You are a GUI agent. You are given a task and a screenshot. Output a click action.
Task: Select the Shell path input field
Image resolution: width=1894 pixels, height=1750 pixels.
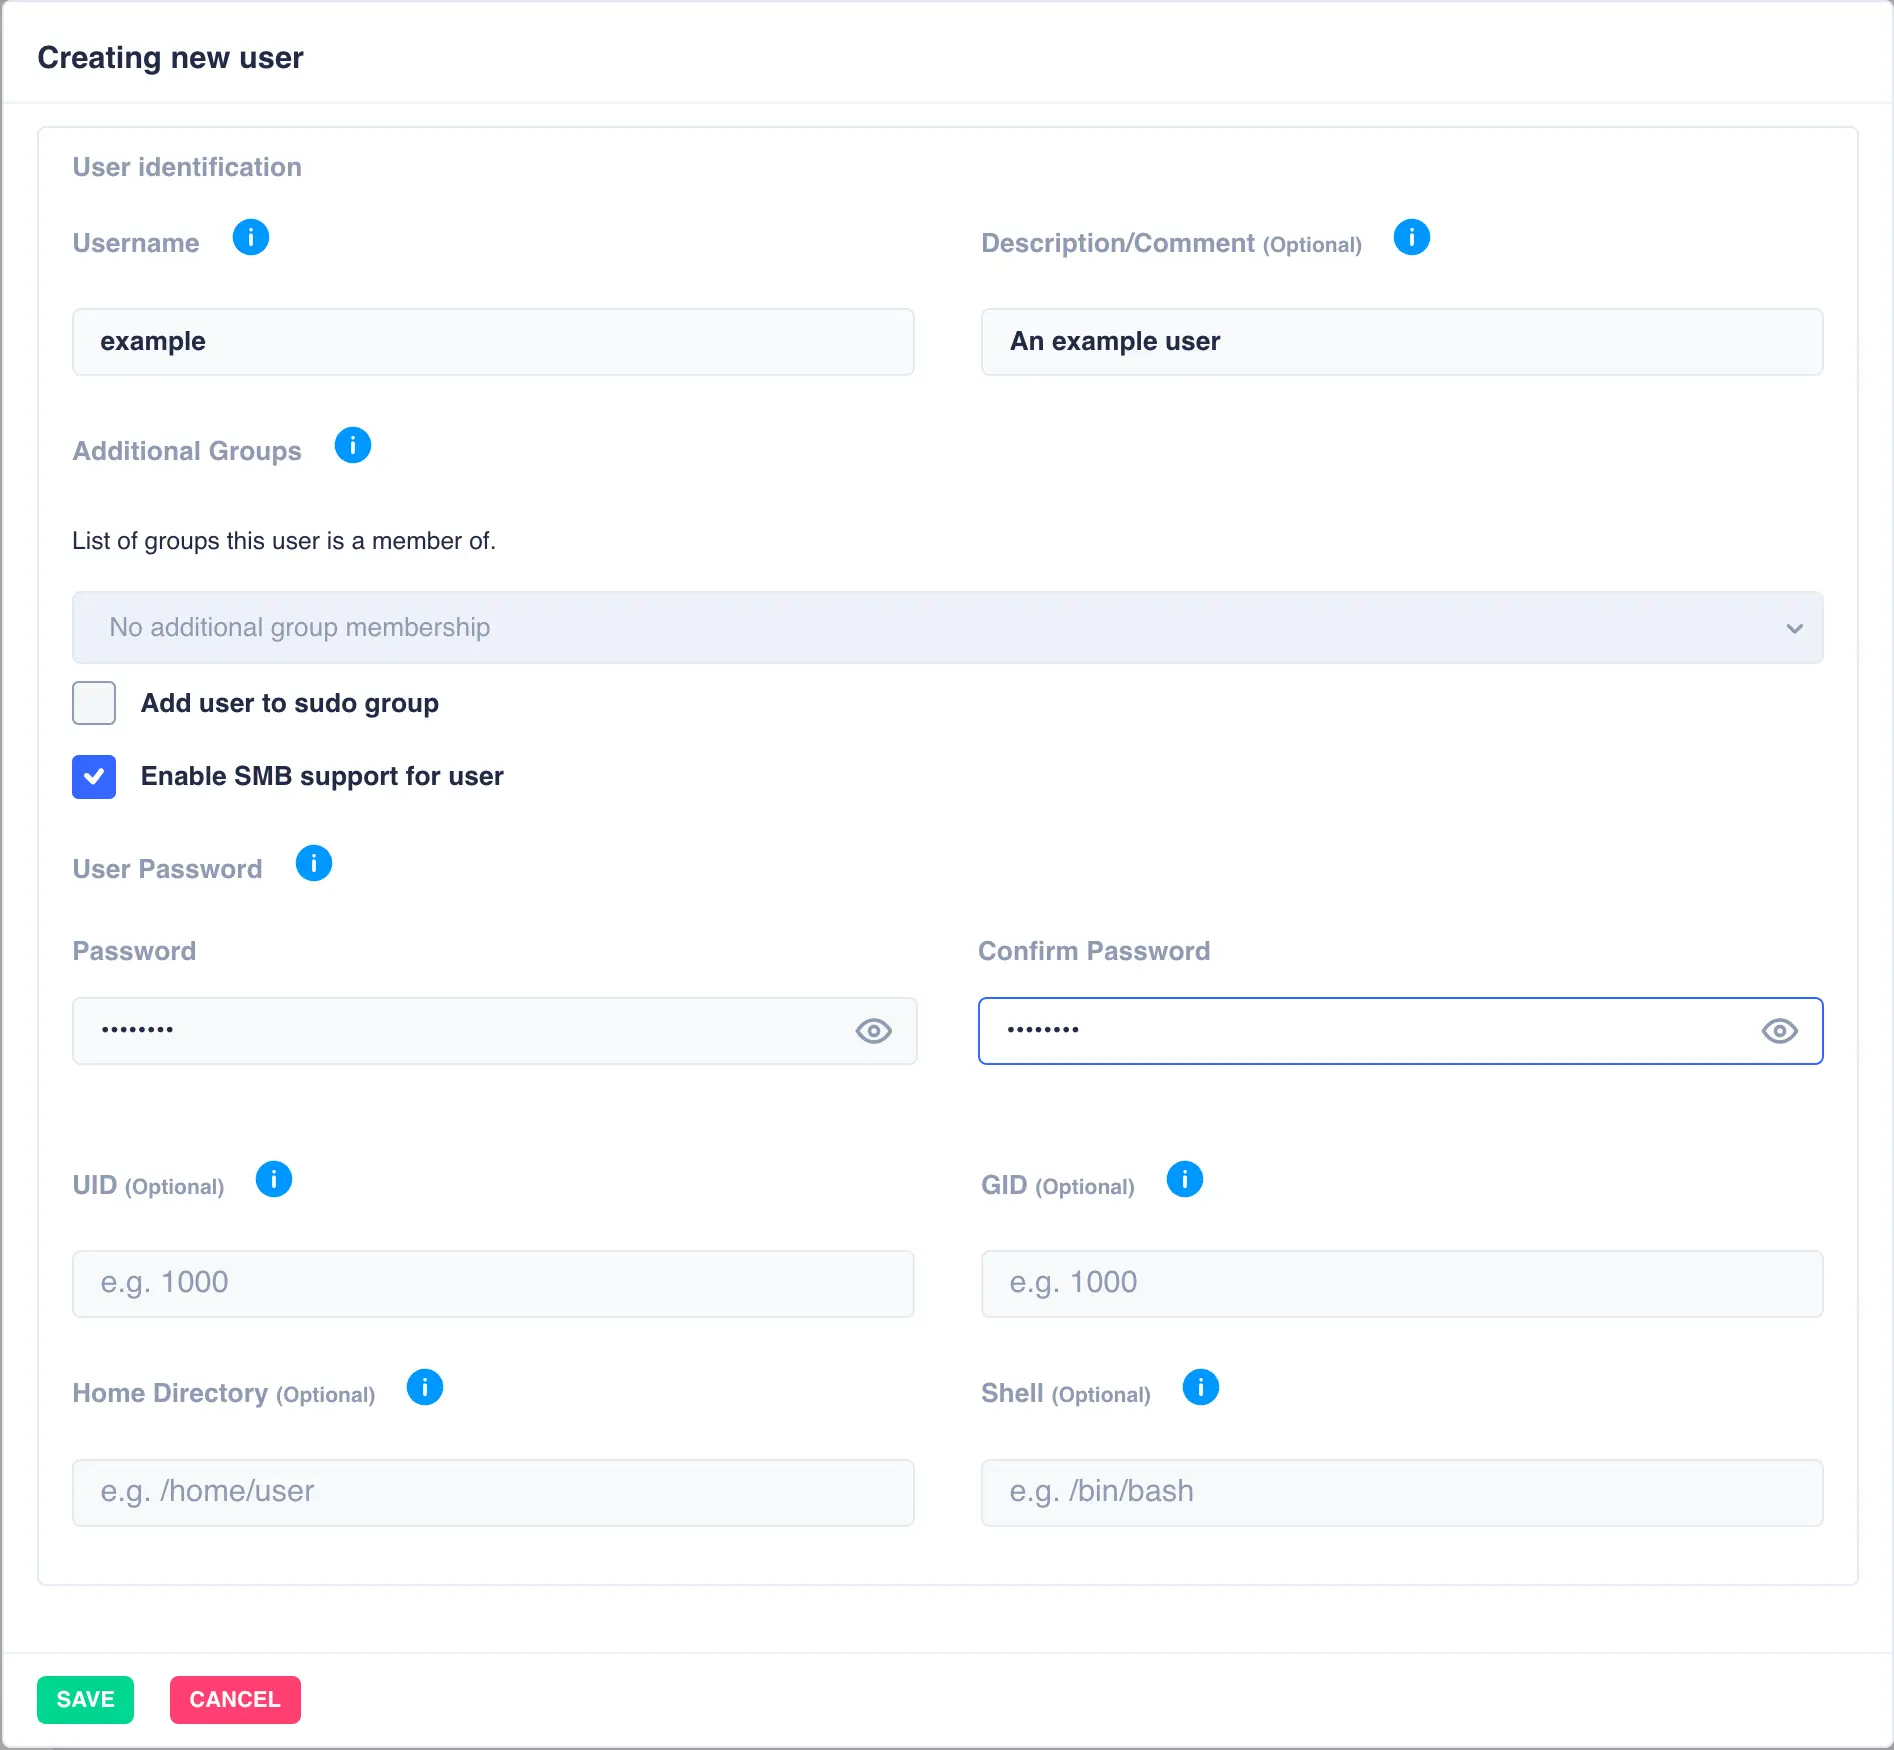tap(1401, 1493)
